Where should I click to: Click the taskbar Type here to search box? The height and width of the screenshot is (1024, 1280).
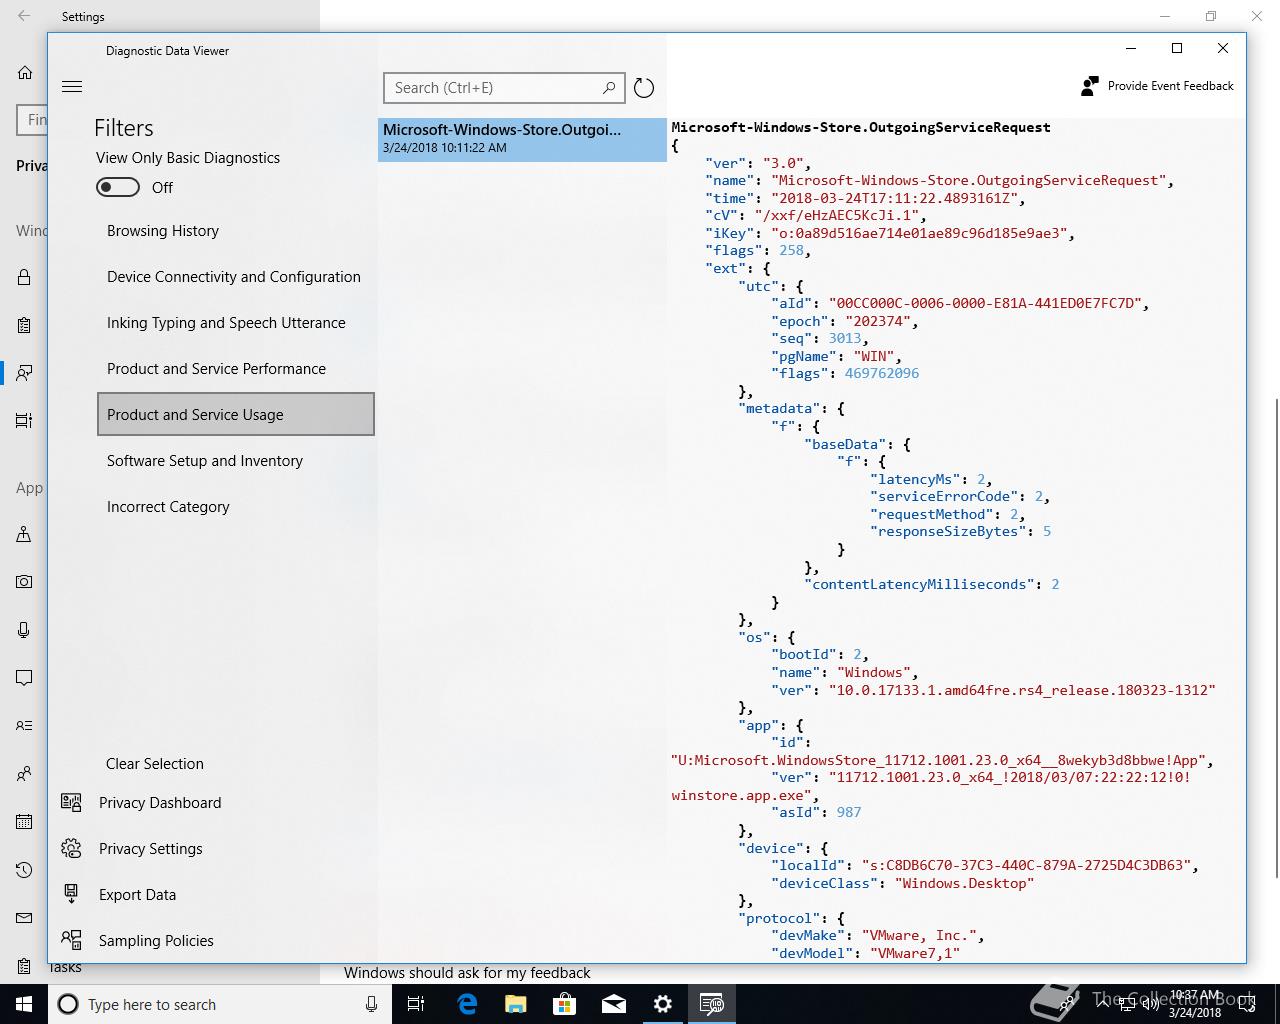point(220,1004)
